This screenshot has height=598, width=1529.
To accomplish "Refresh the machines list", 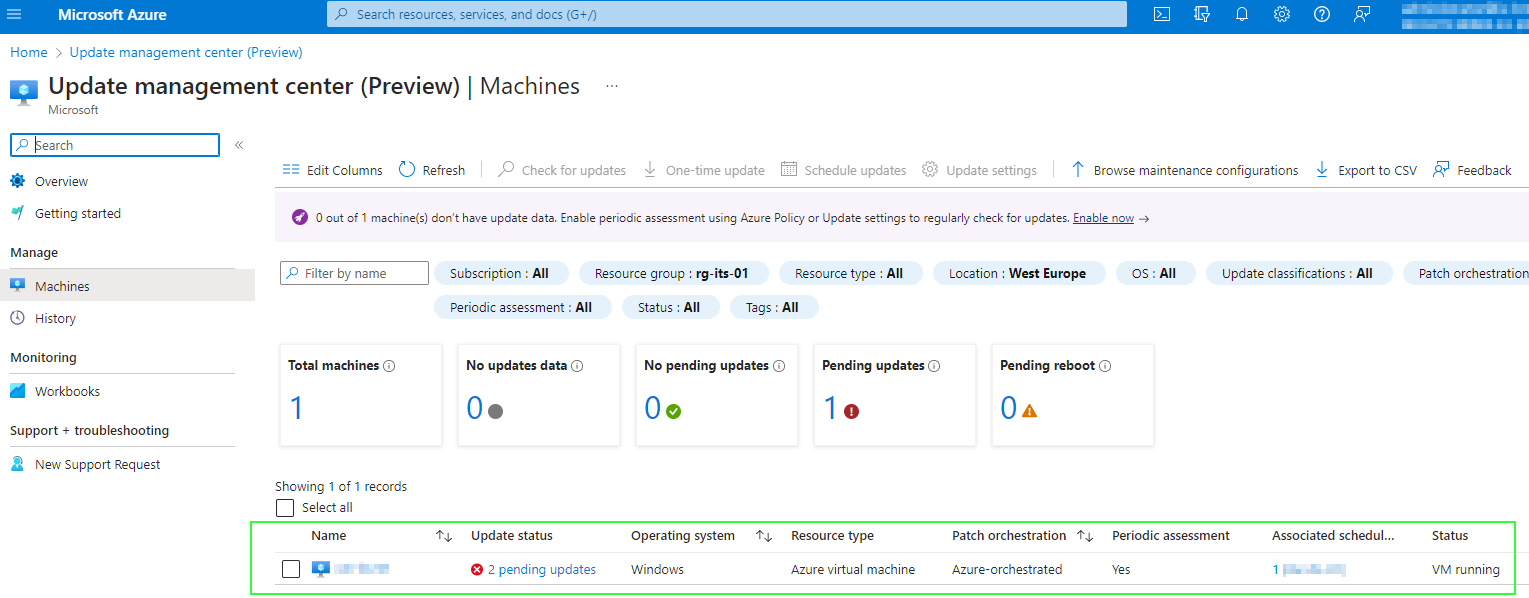I will 432,170.
